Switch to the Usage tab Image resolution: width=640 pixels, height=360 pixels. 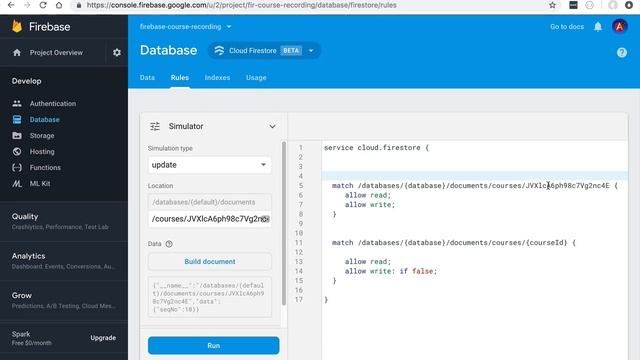point(256,78)
